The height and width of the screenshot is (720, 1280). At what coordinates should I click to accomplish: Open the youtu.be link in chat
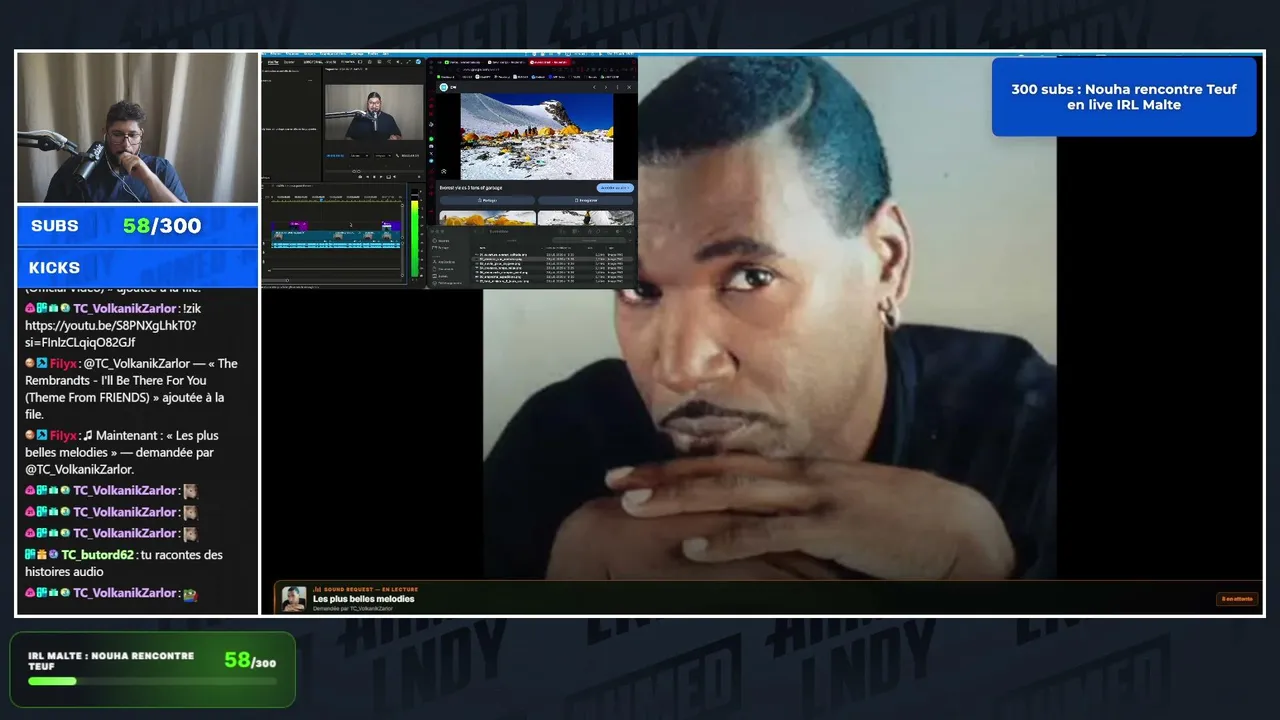(110, 334)
